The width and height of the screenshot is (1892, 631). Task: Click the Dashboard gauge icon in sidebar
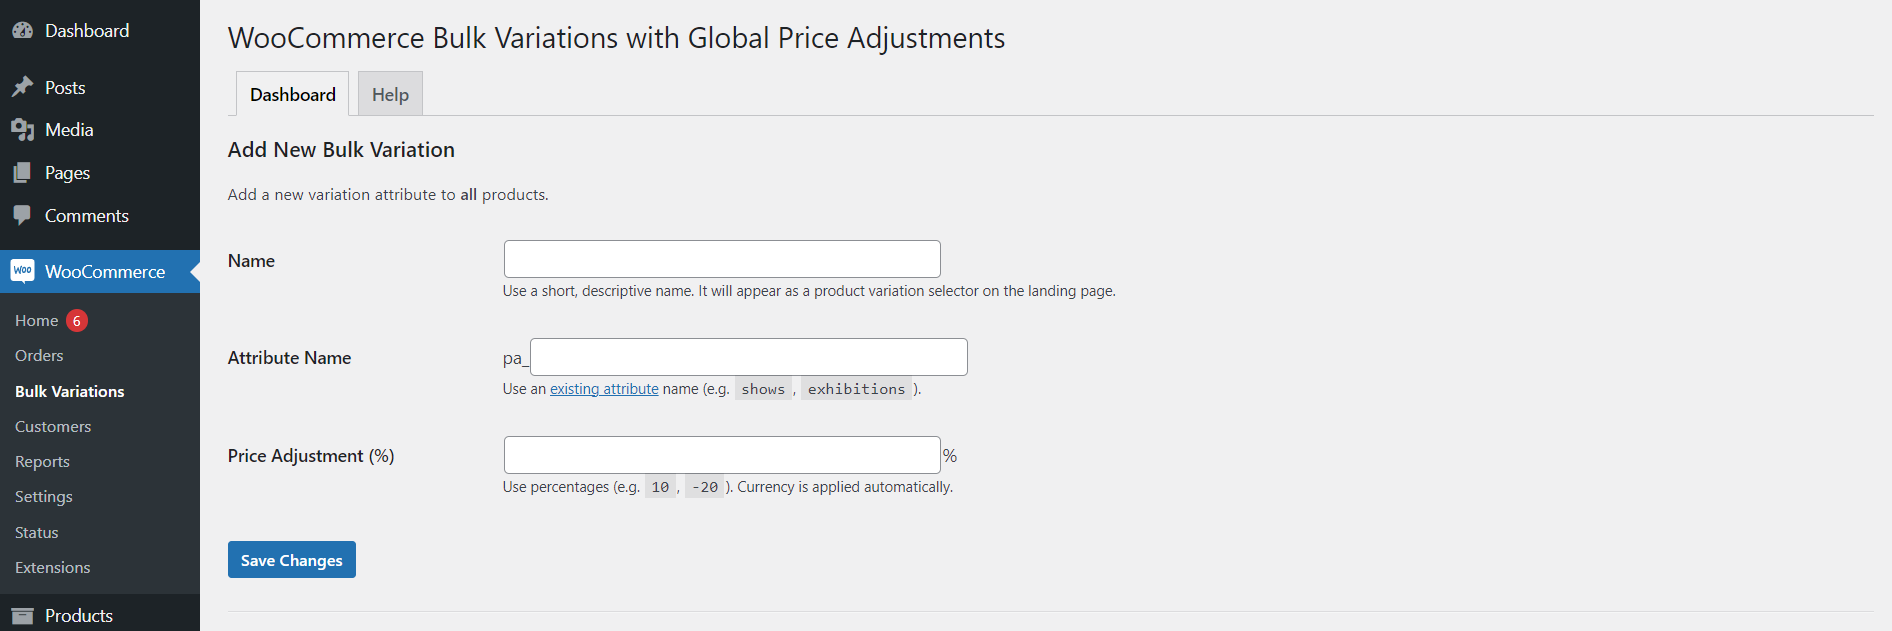(22, 31)
